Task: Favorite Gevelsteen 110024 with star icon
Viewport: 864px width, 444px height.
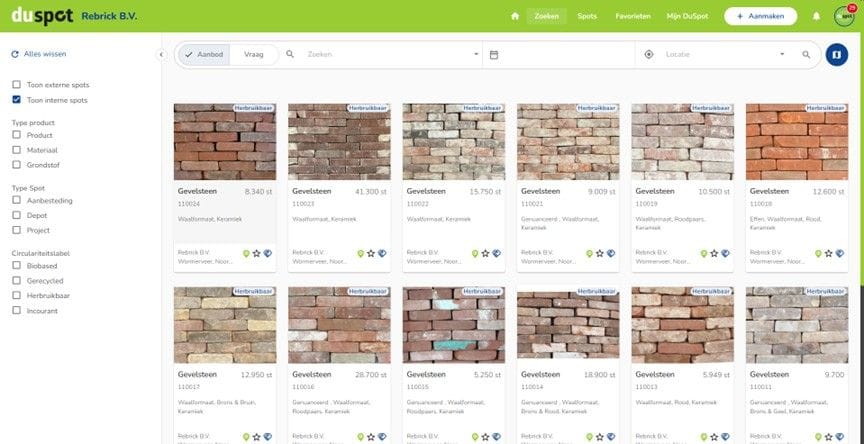Action: pos(256,254)
